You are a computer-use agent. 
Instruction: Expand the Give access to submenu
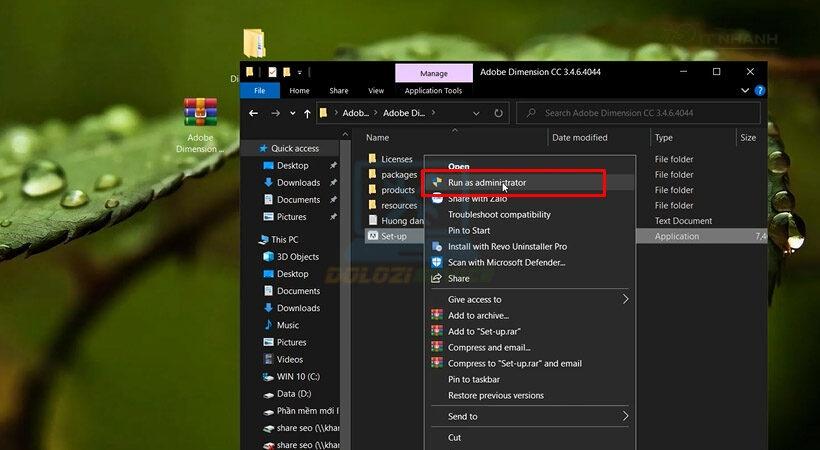[x=626, y=299]
